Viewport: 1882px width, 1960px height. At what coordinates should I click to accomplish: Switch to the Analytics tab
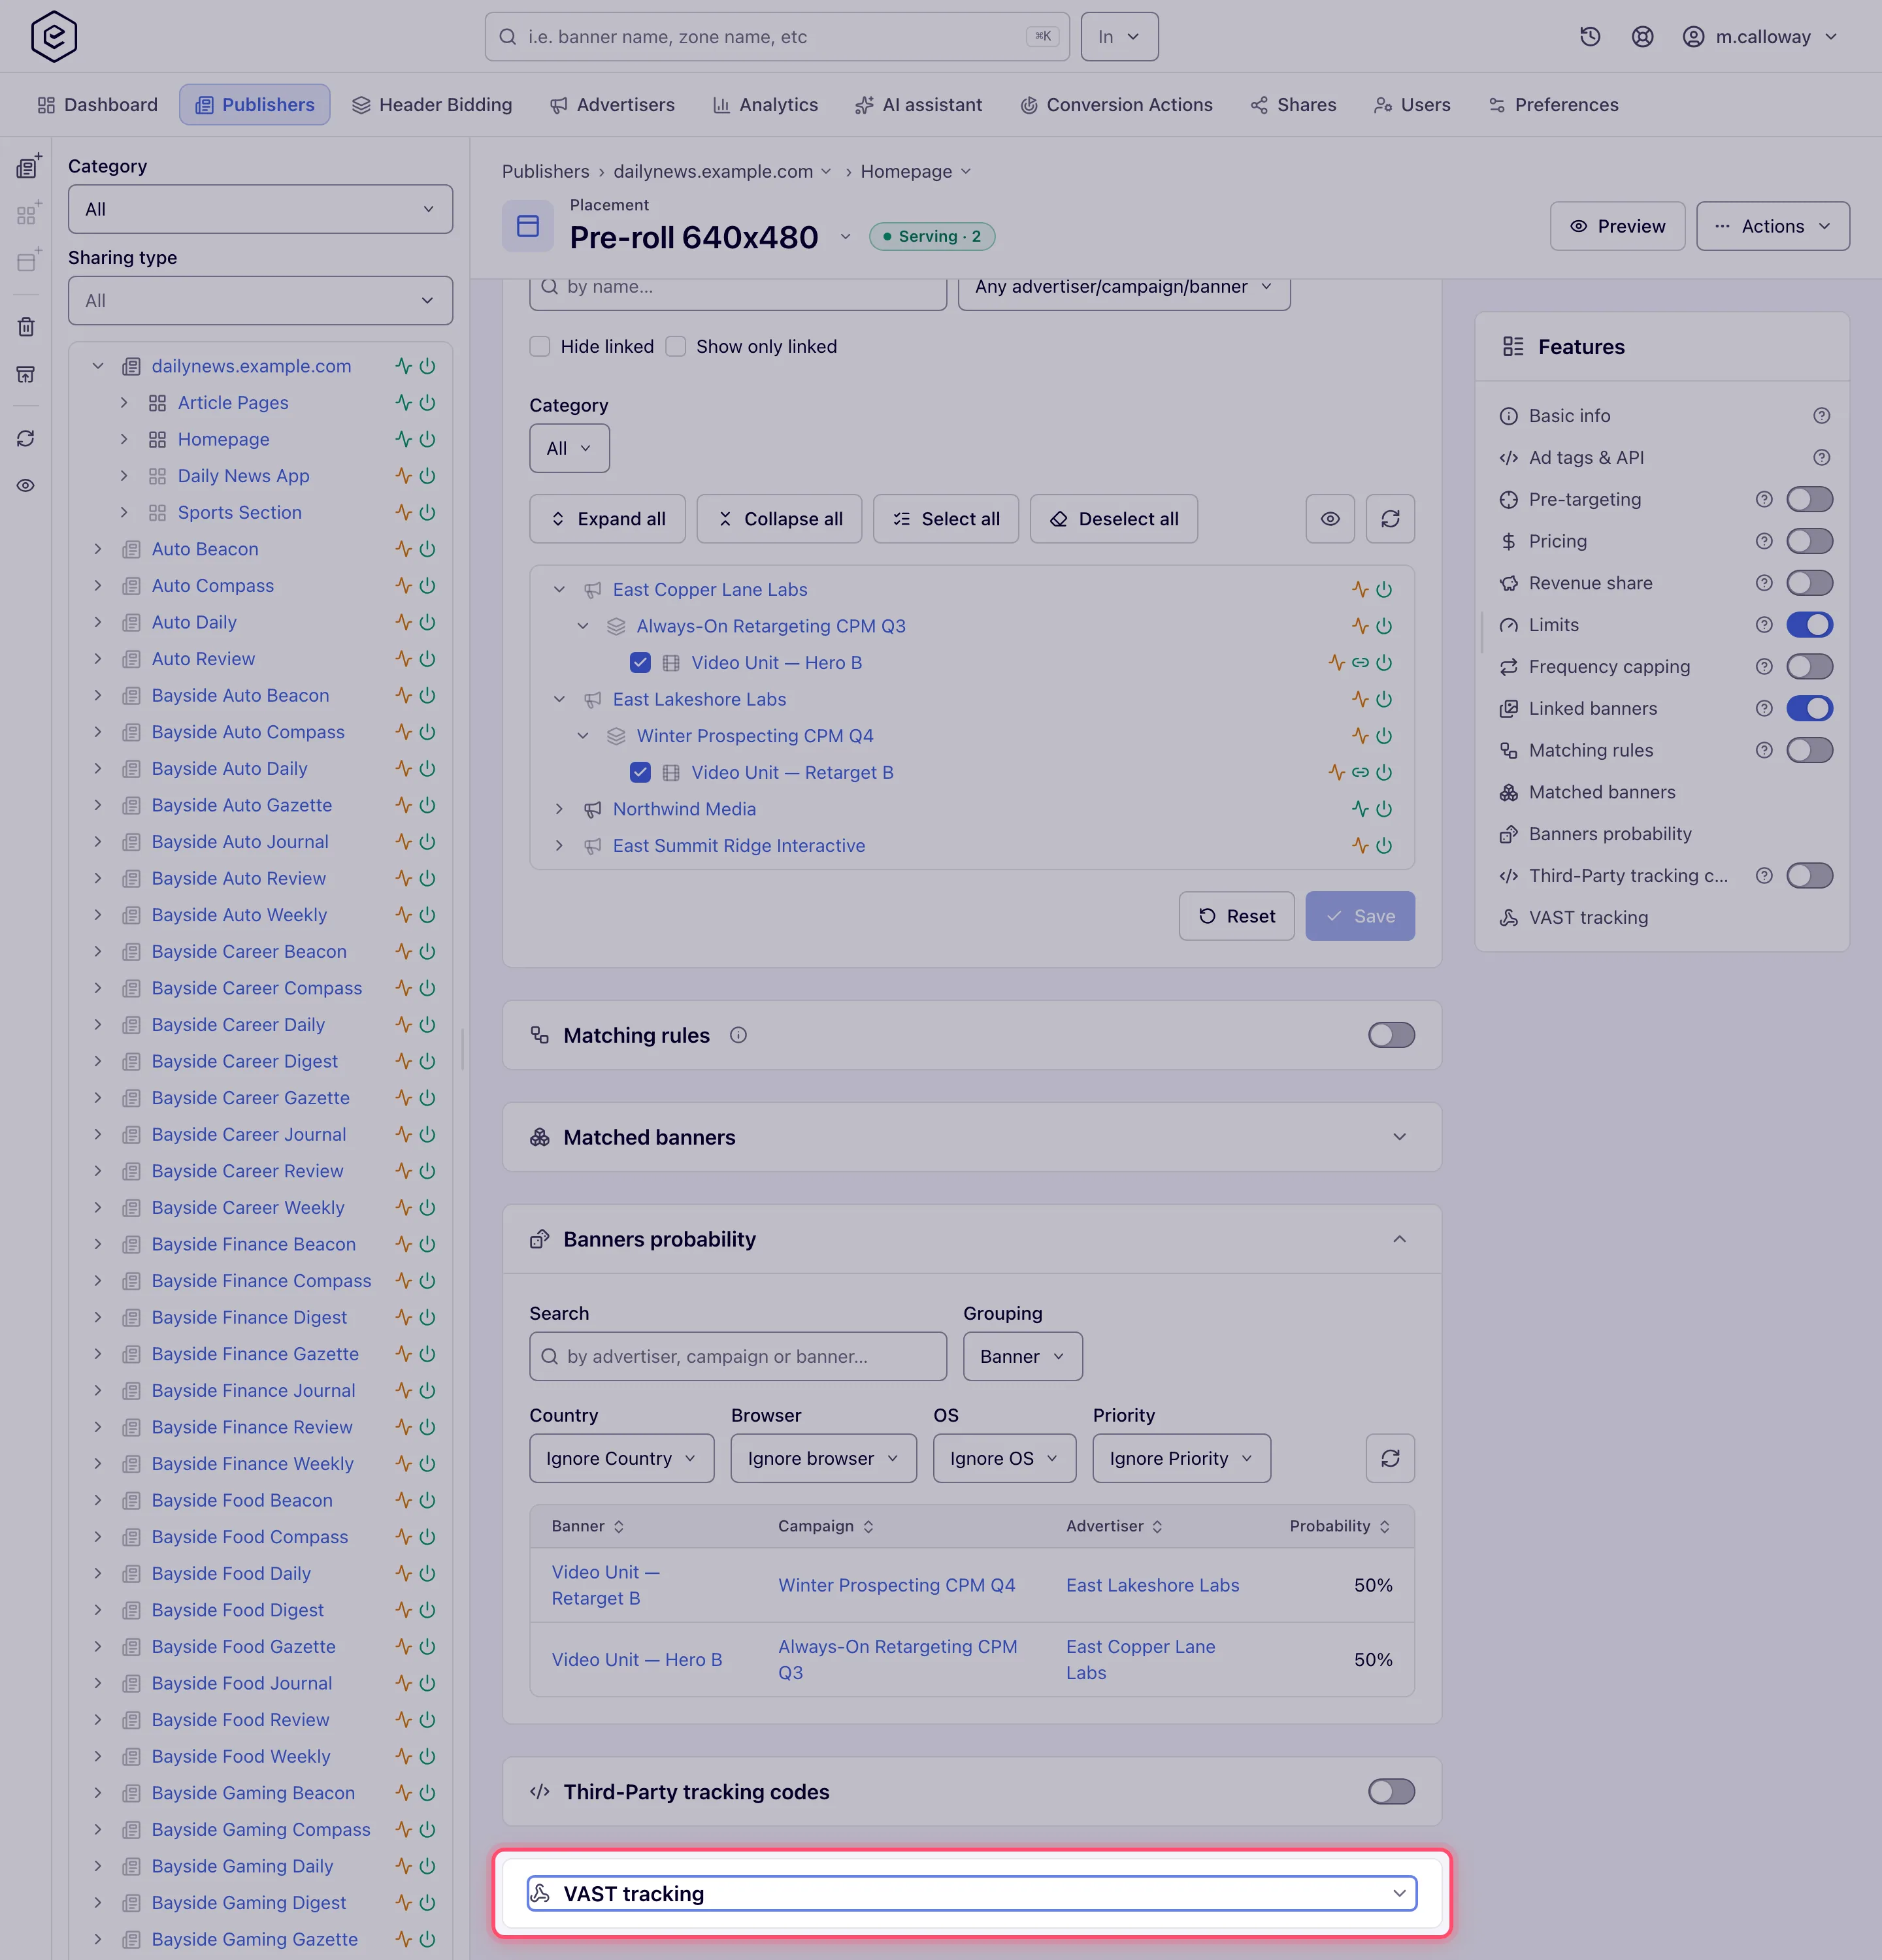click(x=765, y=105)
